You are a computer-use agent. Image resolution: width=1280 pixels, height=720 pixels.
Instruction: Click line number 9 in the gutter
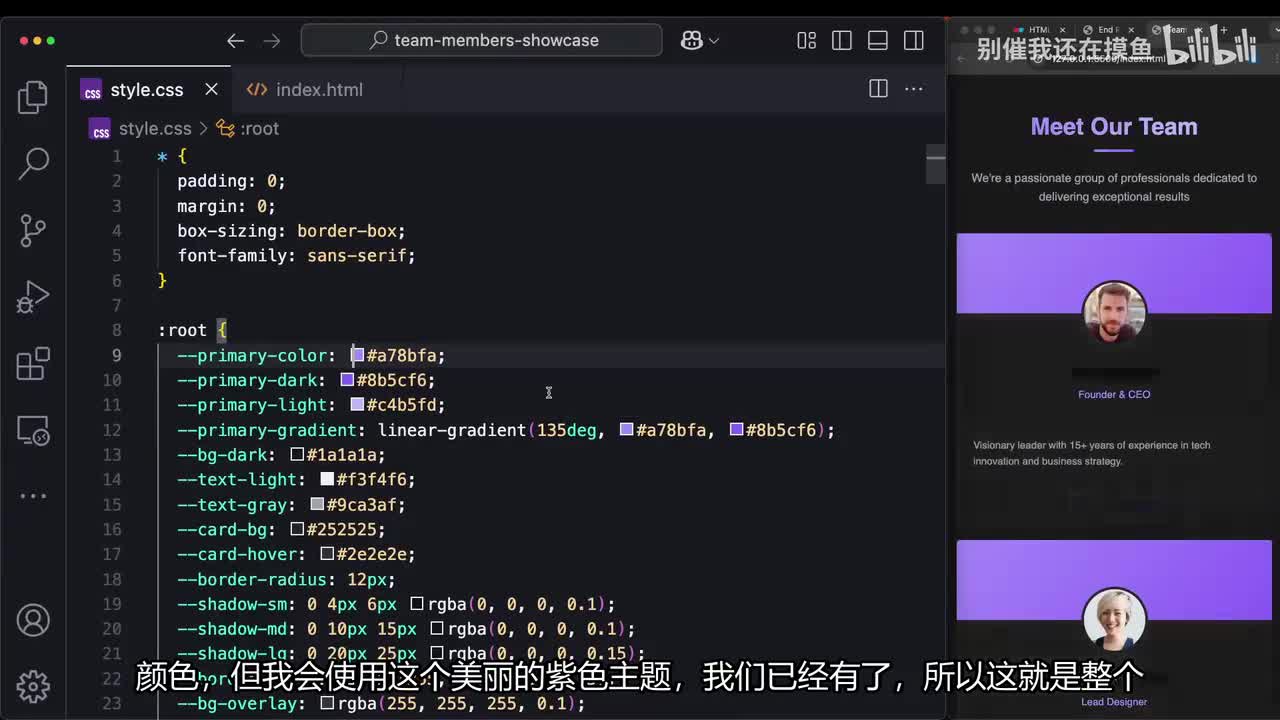point(117,355)
